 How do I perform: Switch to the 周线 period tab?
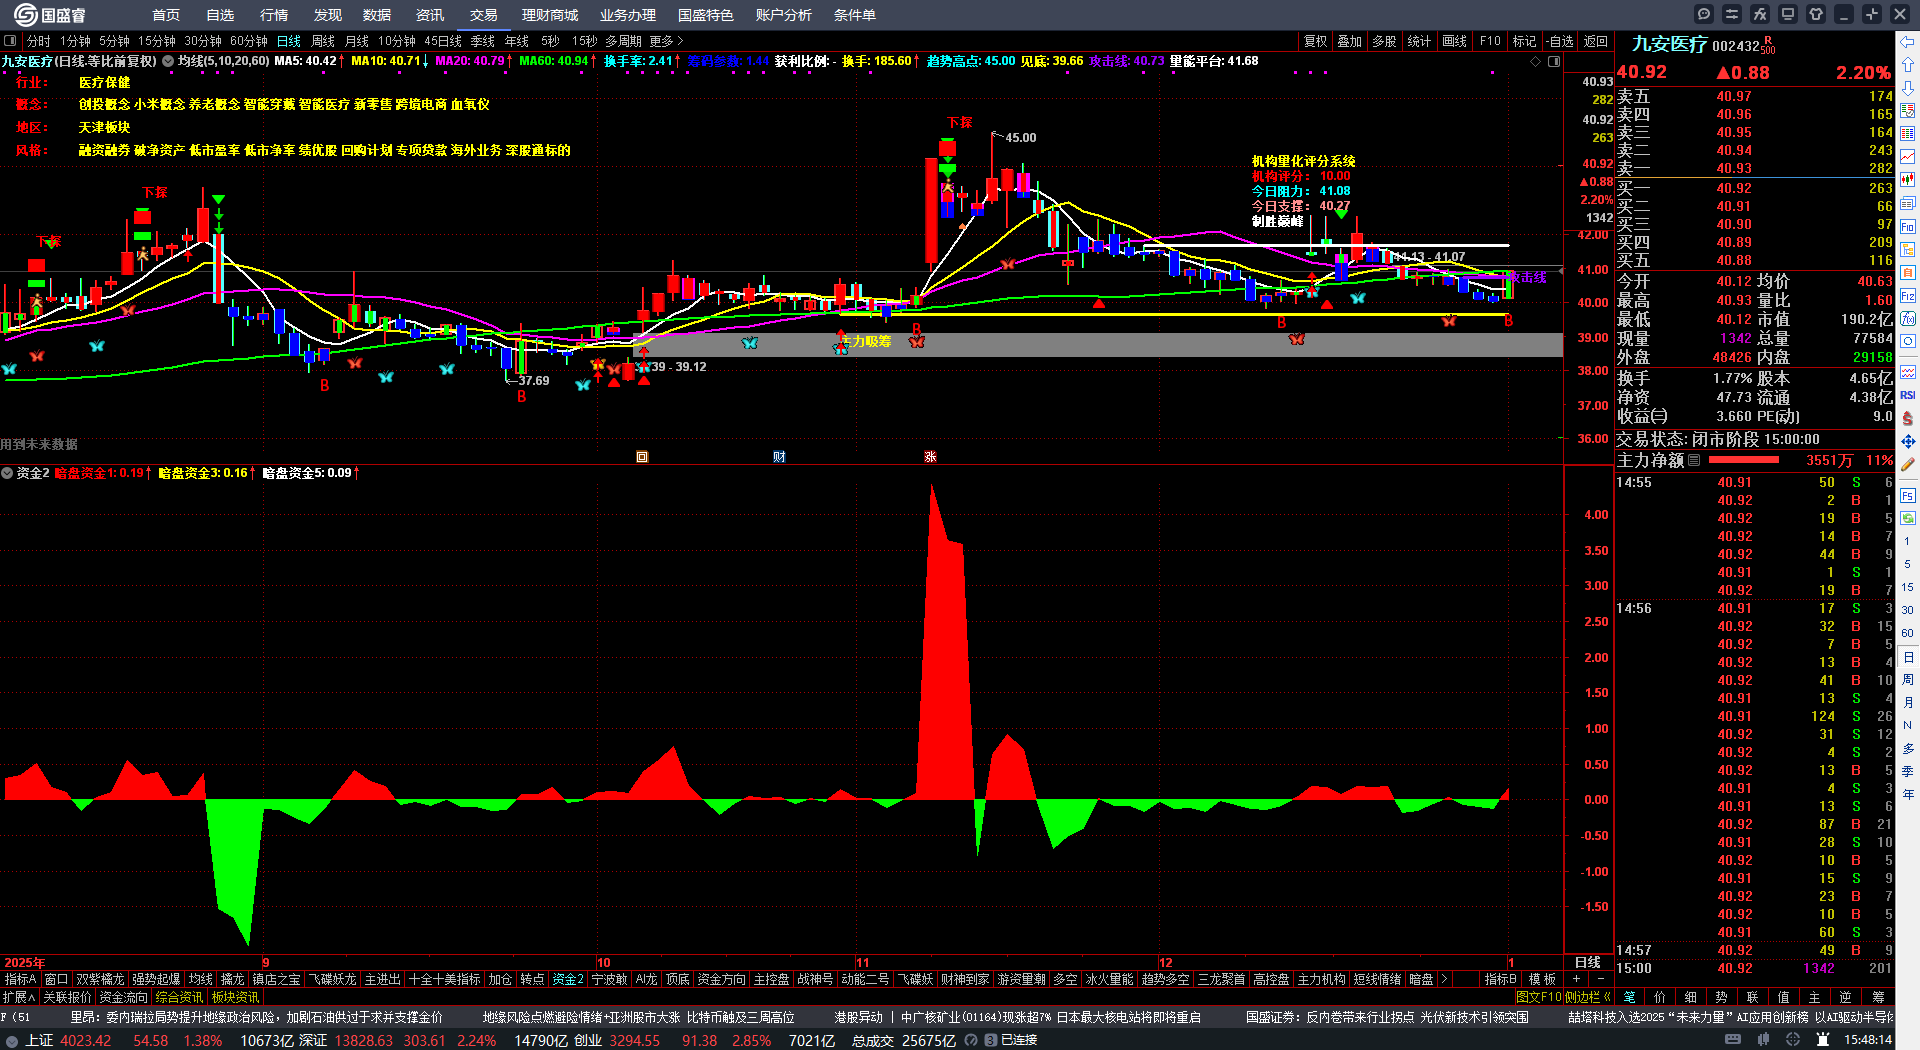323,41
